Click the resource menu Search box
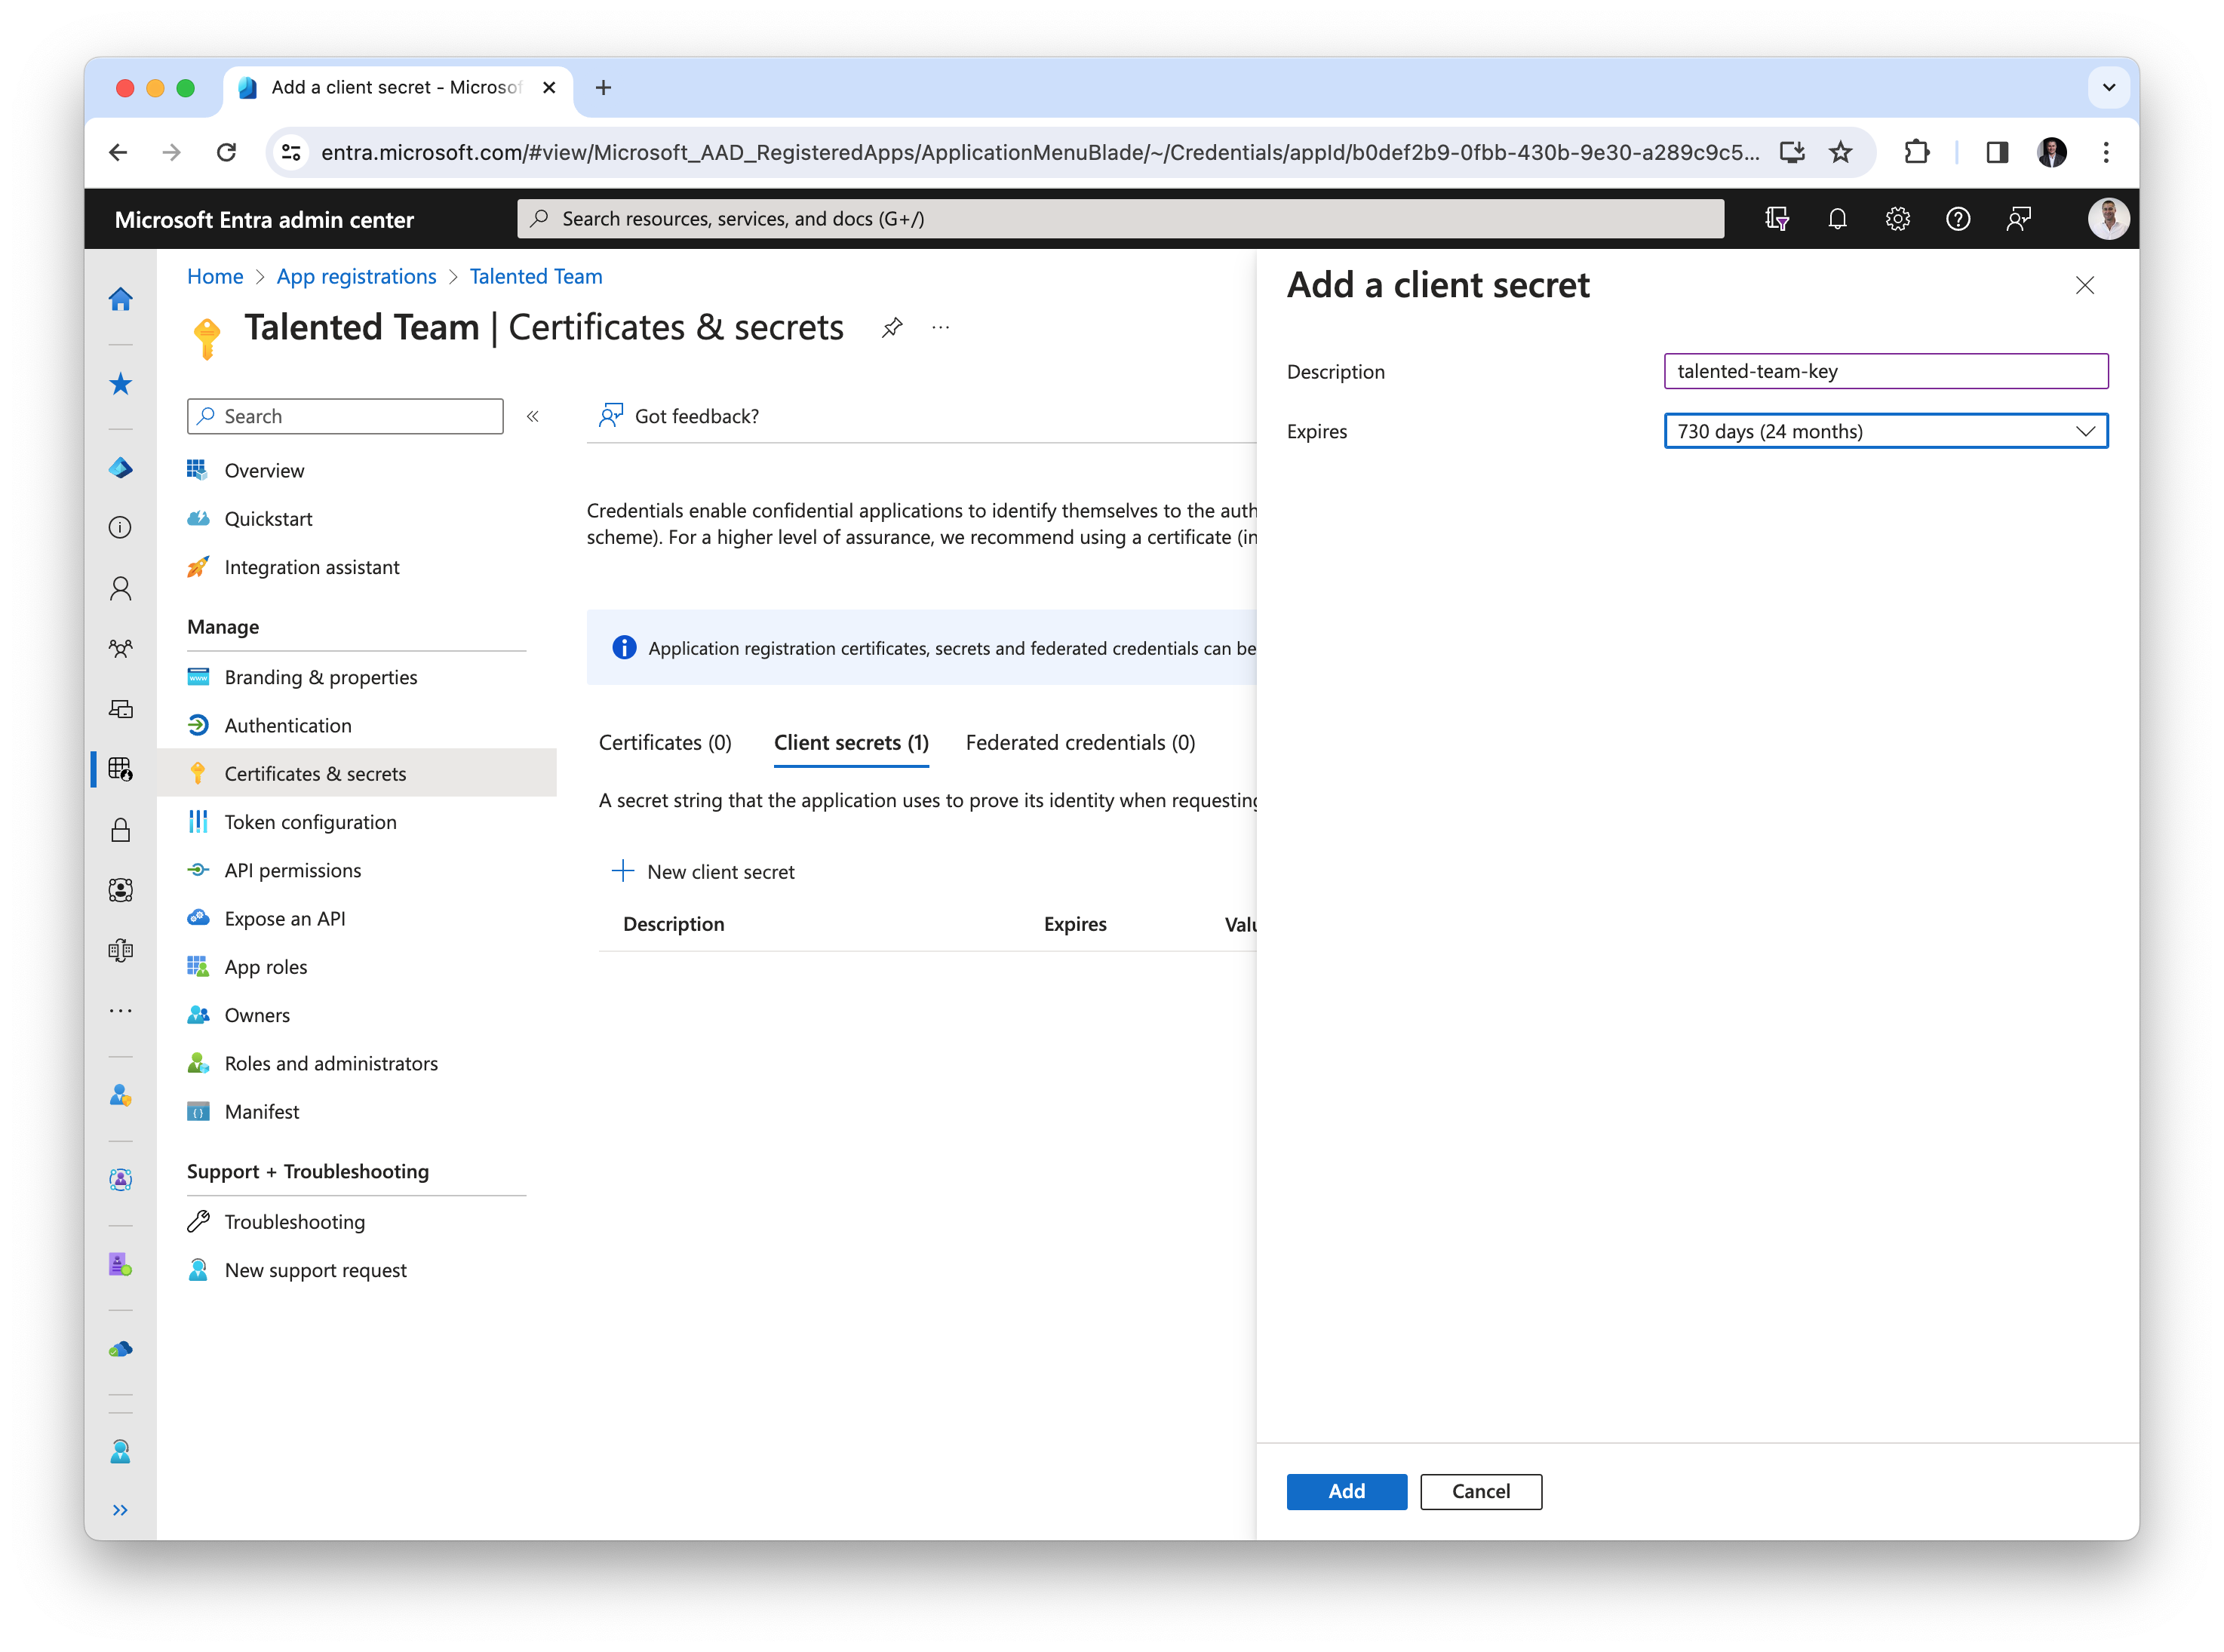This screenshot has width=2224, height=1652. pos(345,416)
